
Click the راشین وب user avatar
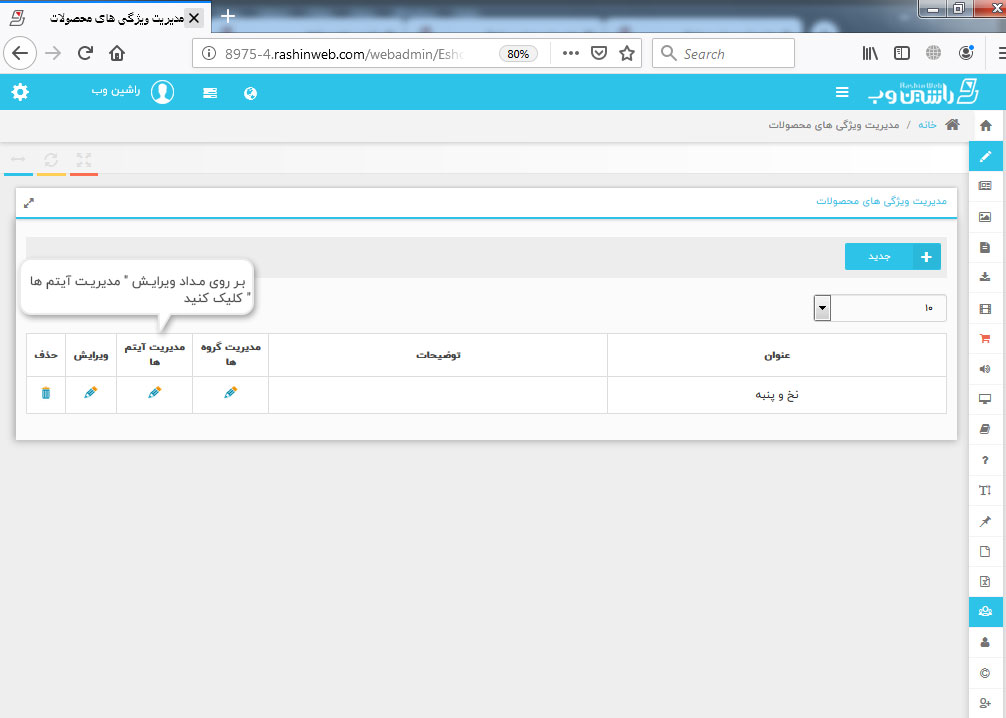pyautogui.click(x=162, y=92)
